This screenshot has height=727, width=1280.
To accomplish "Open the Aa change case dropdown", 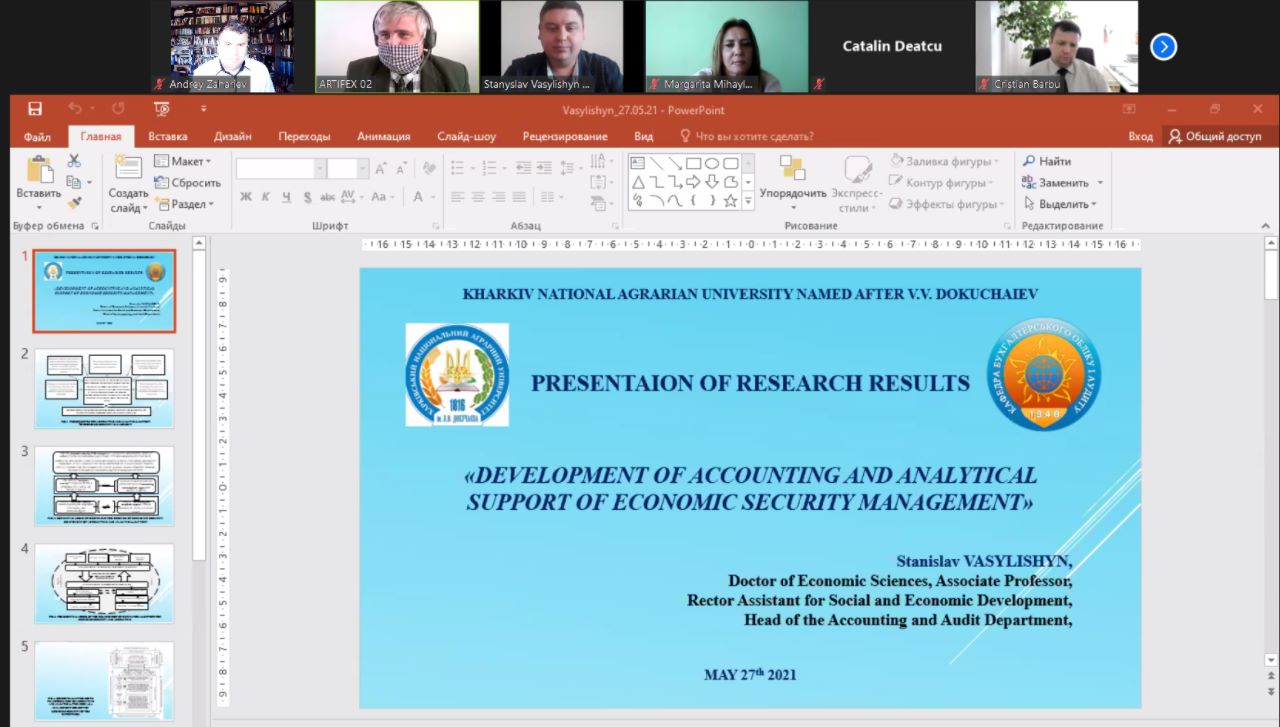I will point(384,197).
